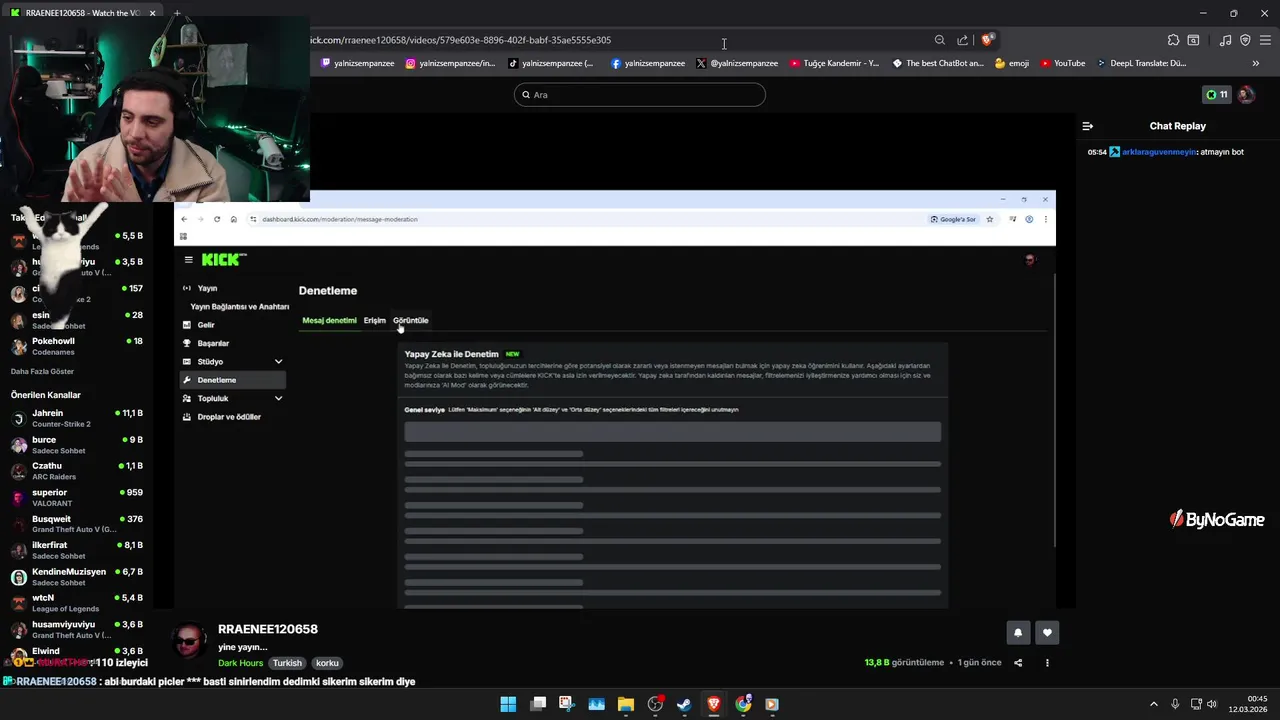
Task: Open KendineMuzisyen recommended channel
Action: [x=77, y=577]
